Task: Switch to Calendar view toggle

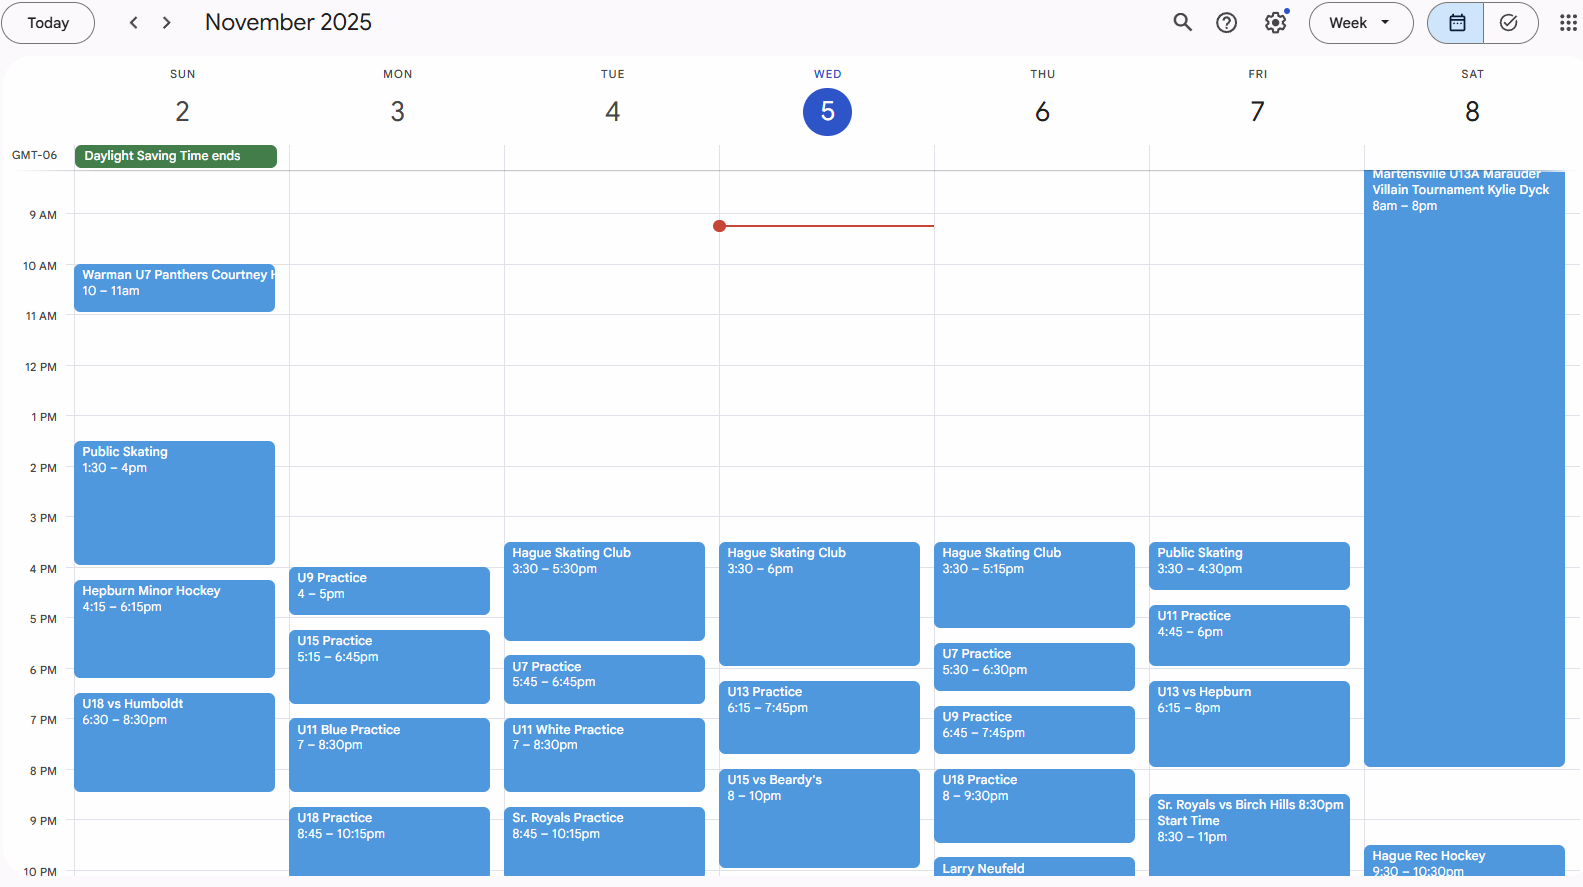Action: click(x=1456, y=23)
